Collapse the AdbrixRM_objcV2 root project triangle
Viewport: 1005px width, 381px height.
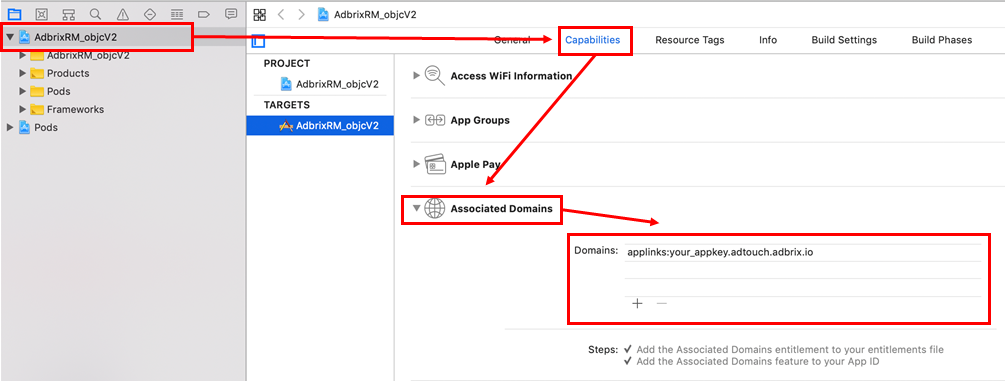point(10,37)
